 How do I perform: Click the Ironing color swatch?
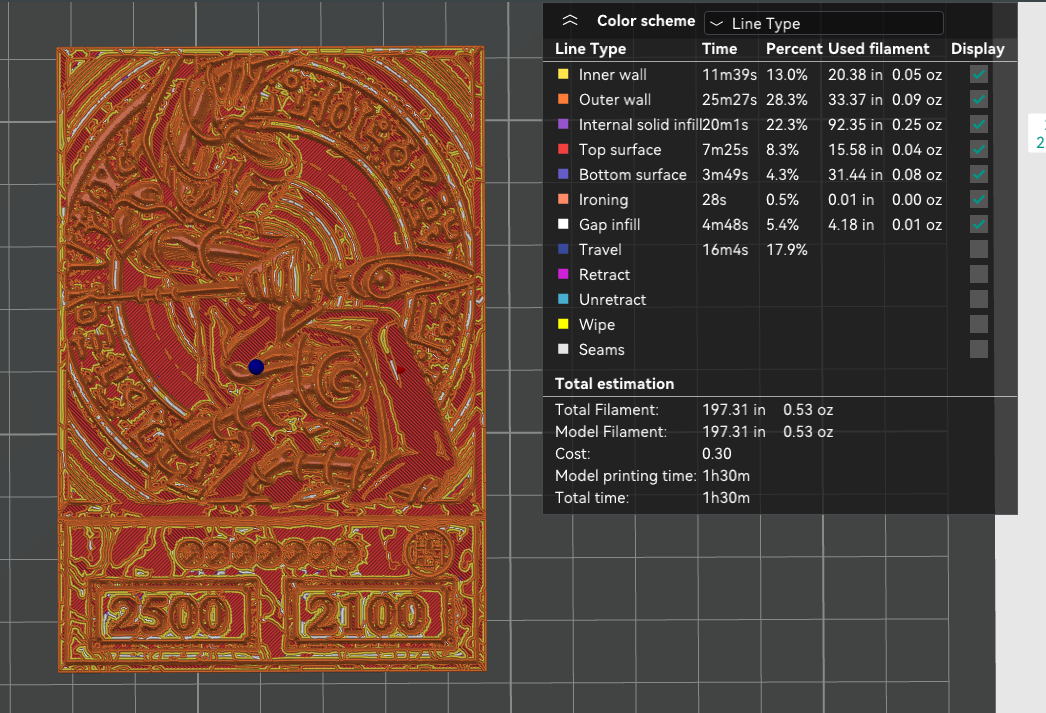click(x=563, y=199)
